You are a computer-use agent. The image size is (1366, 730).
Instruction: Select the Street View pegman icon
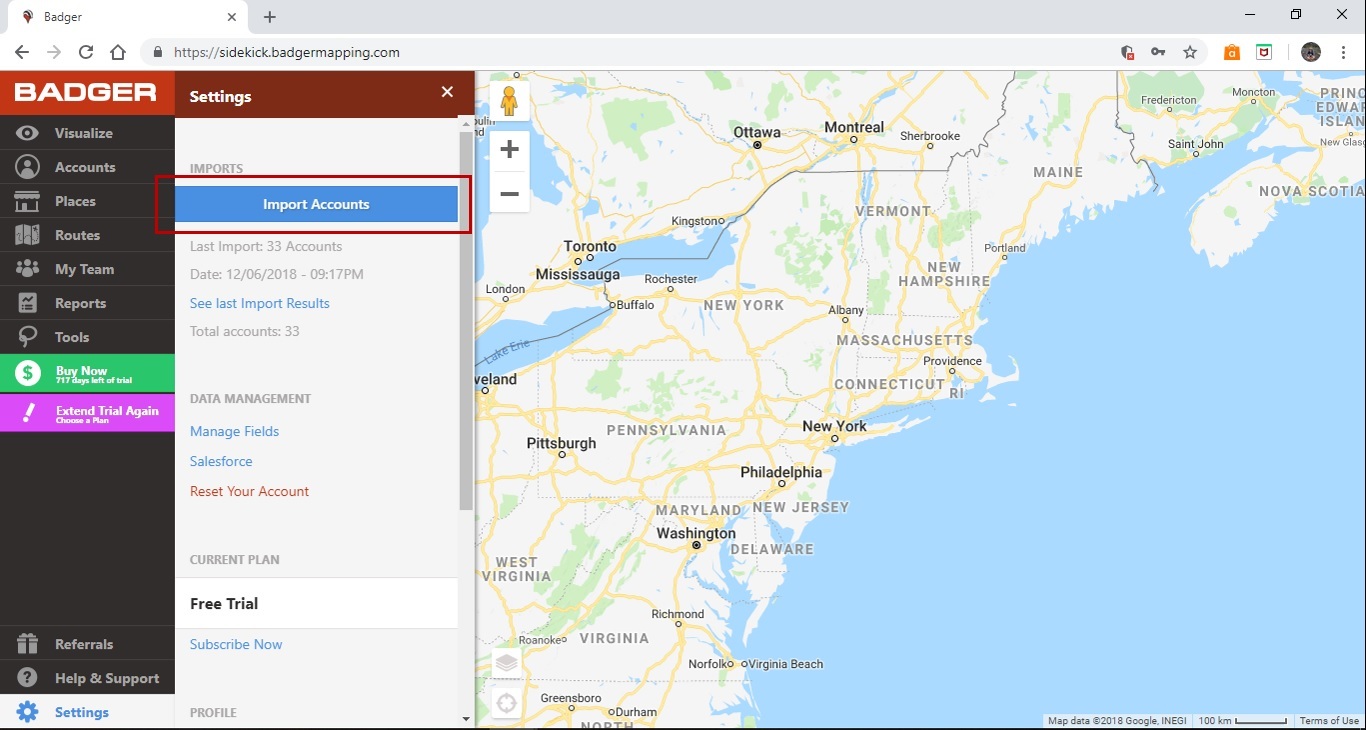pyautogui.click(x=509, y=101)
